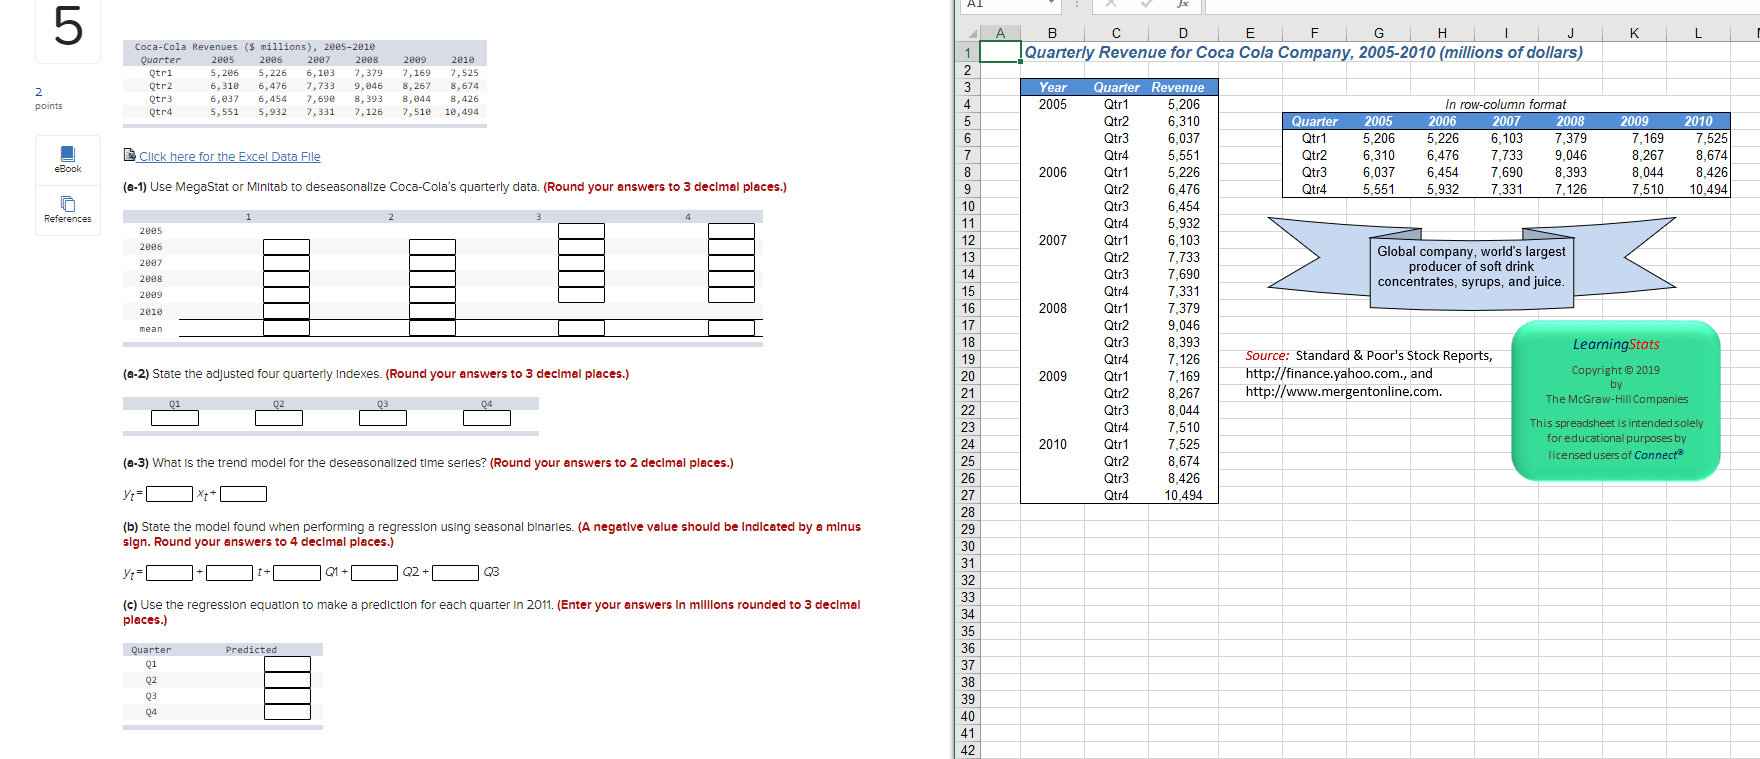Click the 'In row-column format' label
1760x759 pixels.
[1505, 104]
